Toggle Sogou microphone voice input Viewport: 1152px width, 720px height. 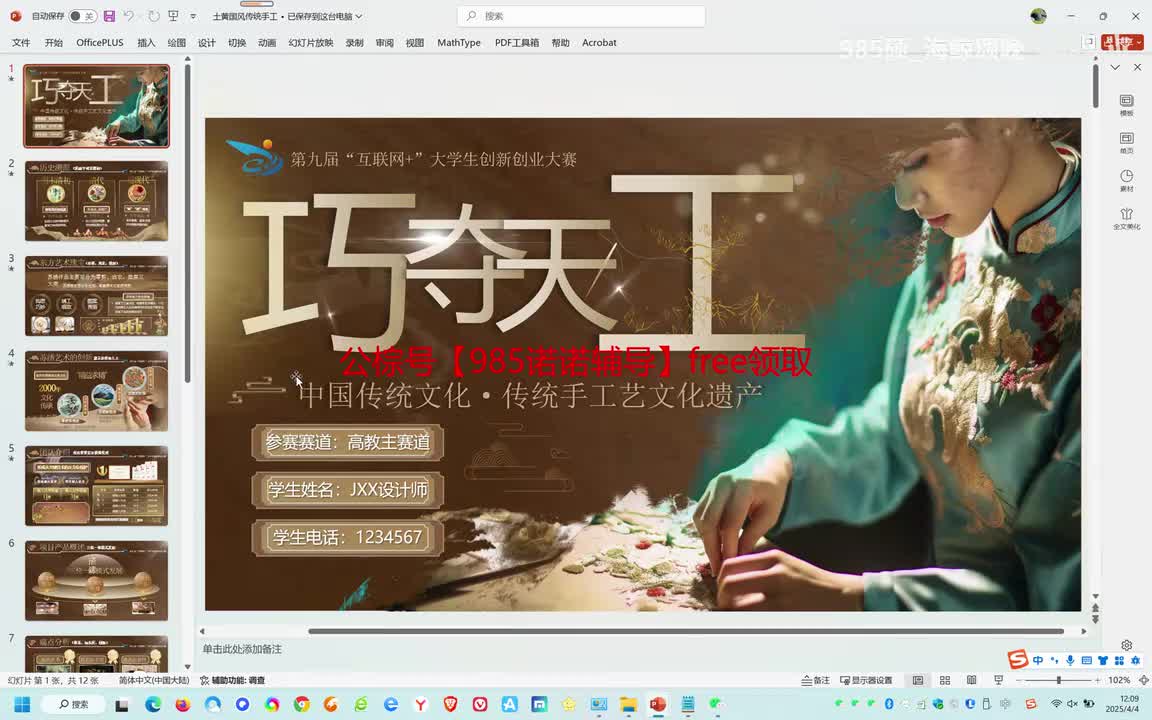click(x=1070, y=660)
